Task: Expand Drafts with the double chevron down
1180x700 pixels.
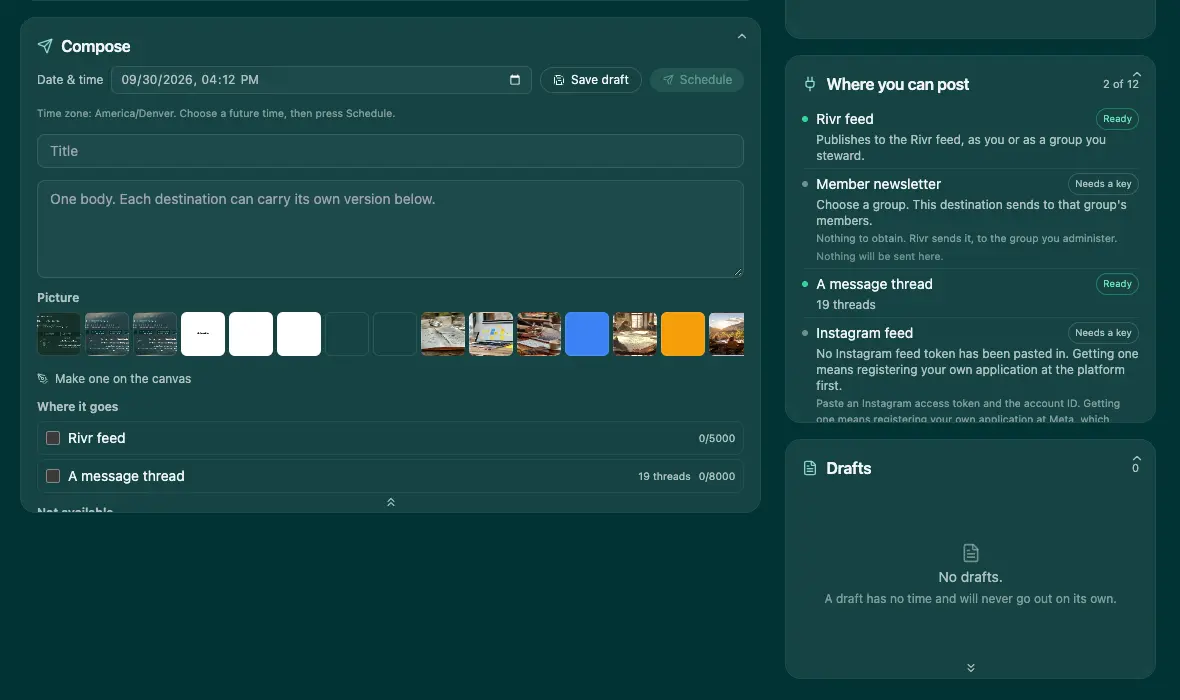Action: [x=971, y=668]
